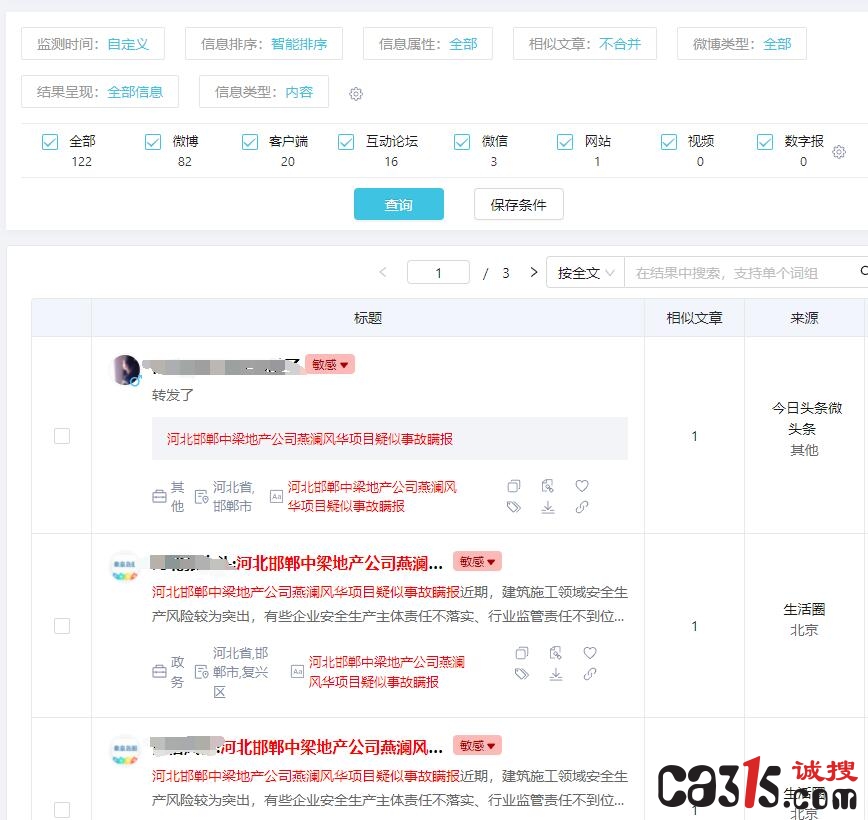Click the page number input box
This screenshot has width=868, height=820.
(438, 272)
